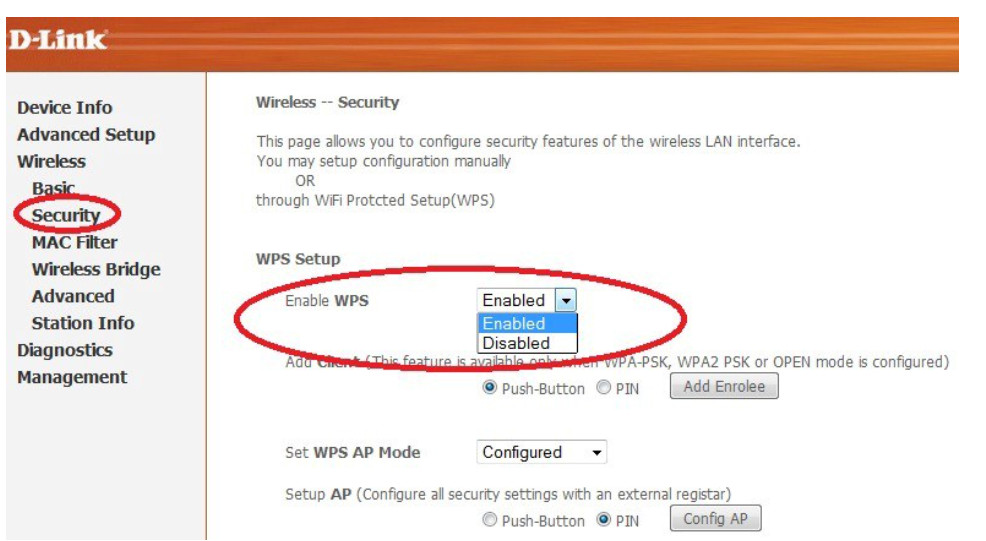Open Management menu
Image resolution: width=986 pixels, height=541 pixels.
pyautogui.click(x=72, y=378)
